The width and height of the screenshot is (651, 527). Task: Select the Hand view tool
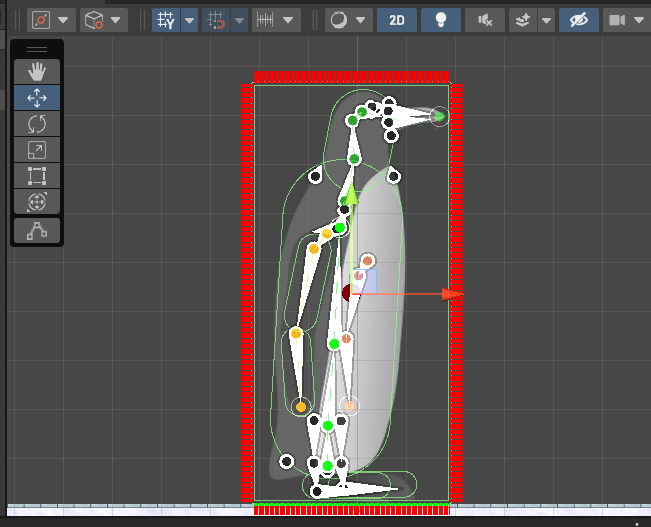click(37, 71)
